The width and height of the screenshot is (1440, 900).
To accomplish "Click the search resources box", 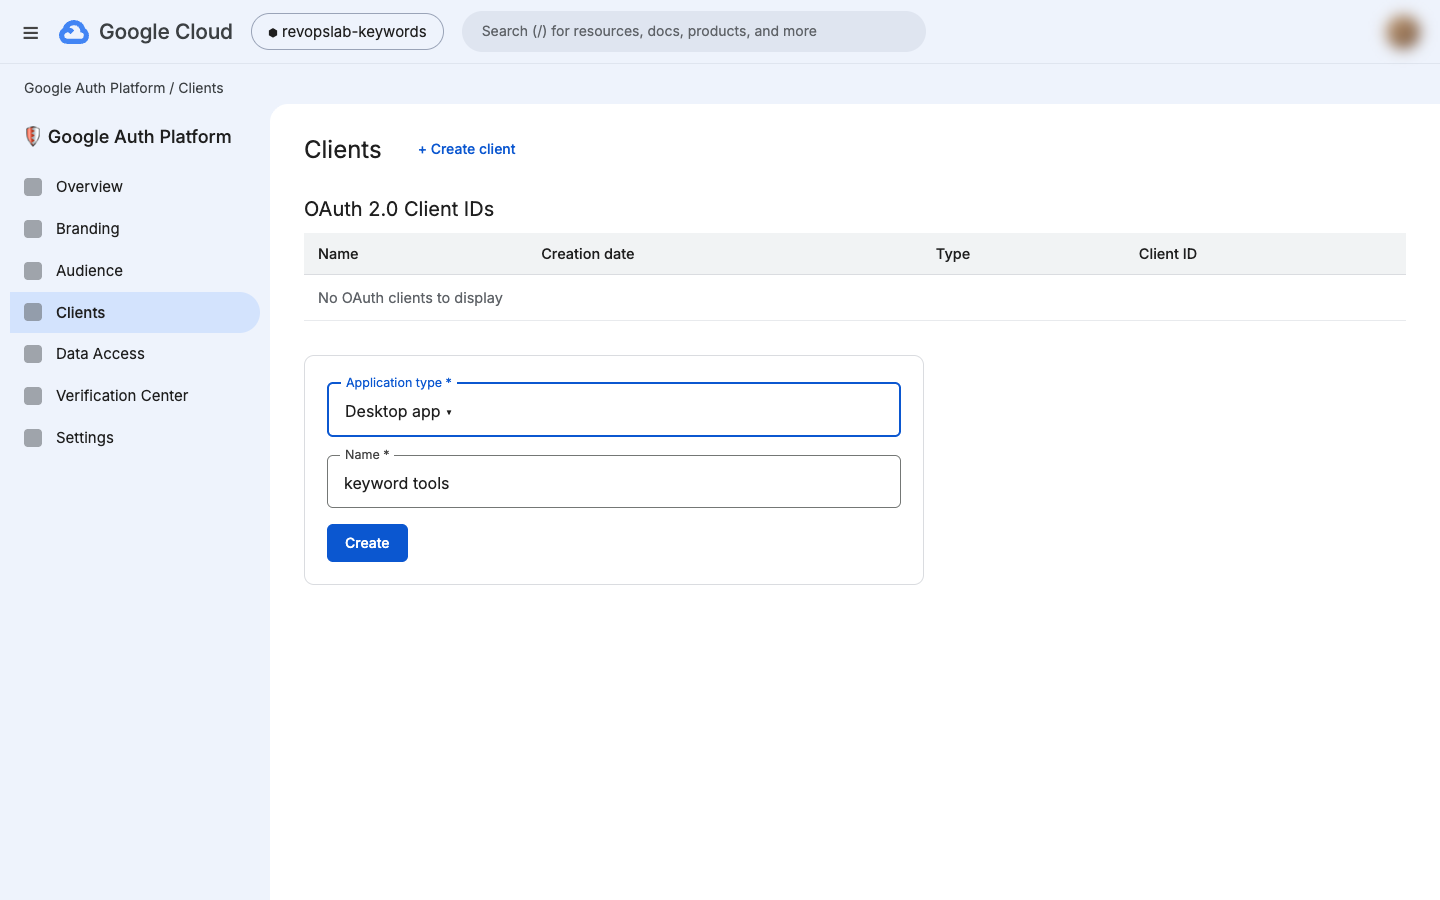I will click(x=694, y=32).
